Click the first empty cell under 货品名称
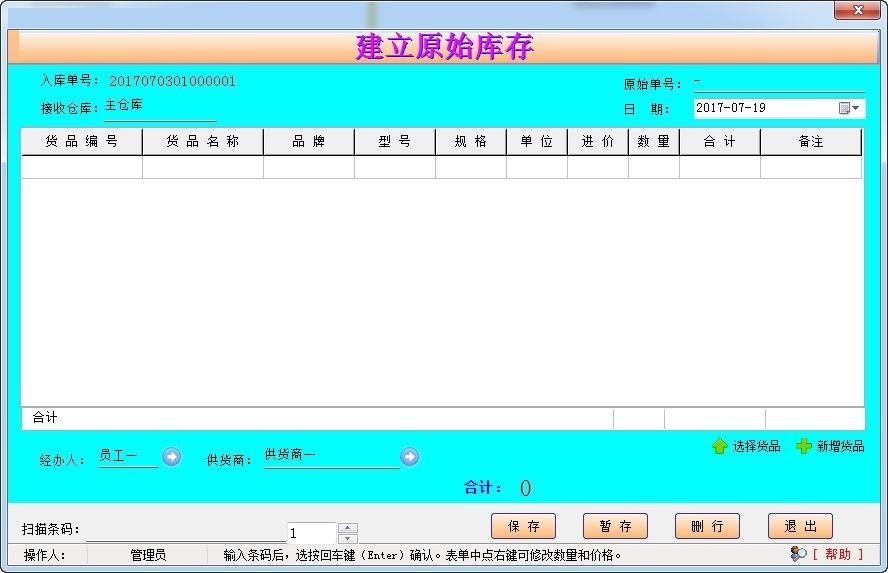The height and width of the screenshot is (573, 888). (203, 168)
